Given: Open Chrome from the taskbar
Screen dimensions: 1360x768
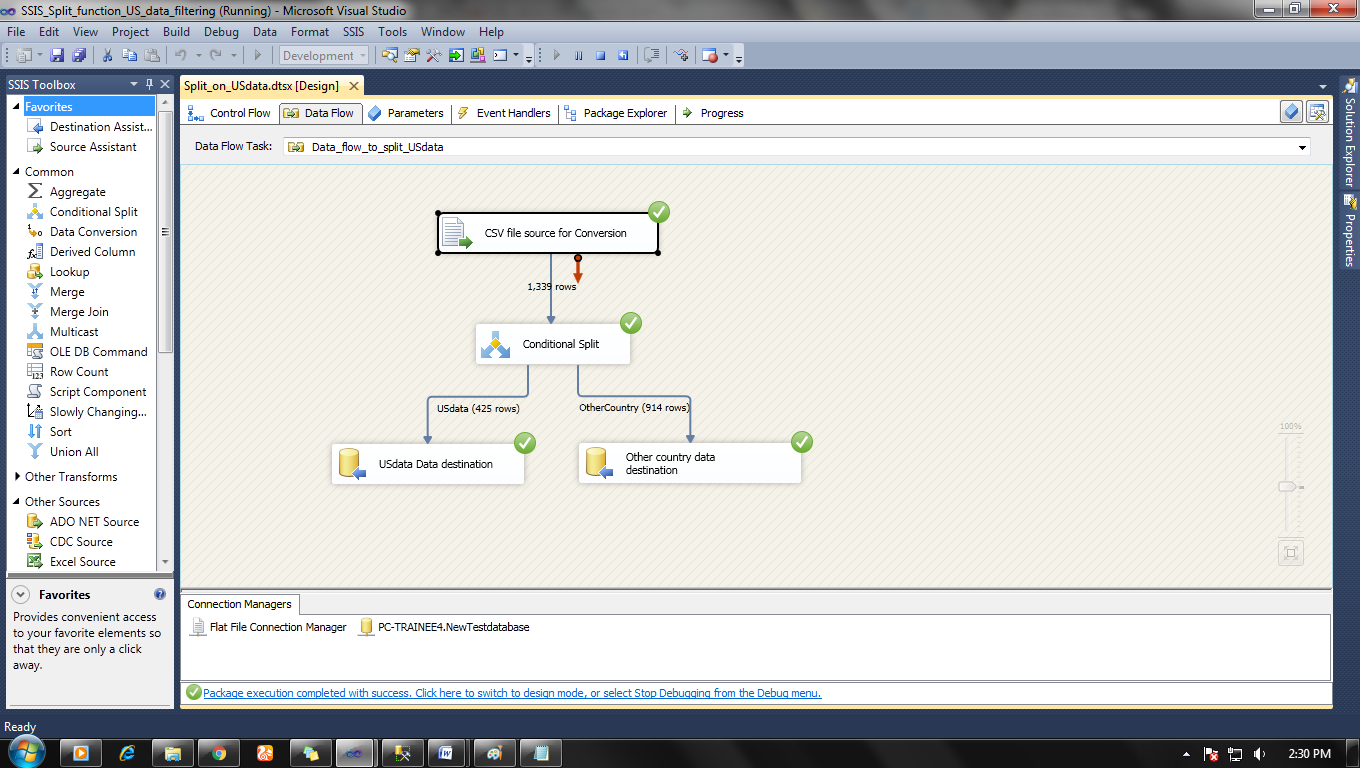Looking at the screenshot, I should 219,753.
